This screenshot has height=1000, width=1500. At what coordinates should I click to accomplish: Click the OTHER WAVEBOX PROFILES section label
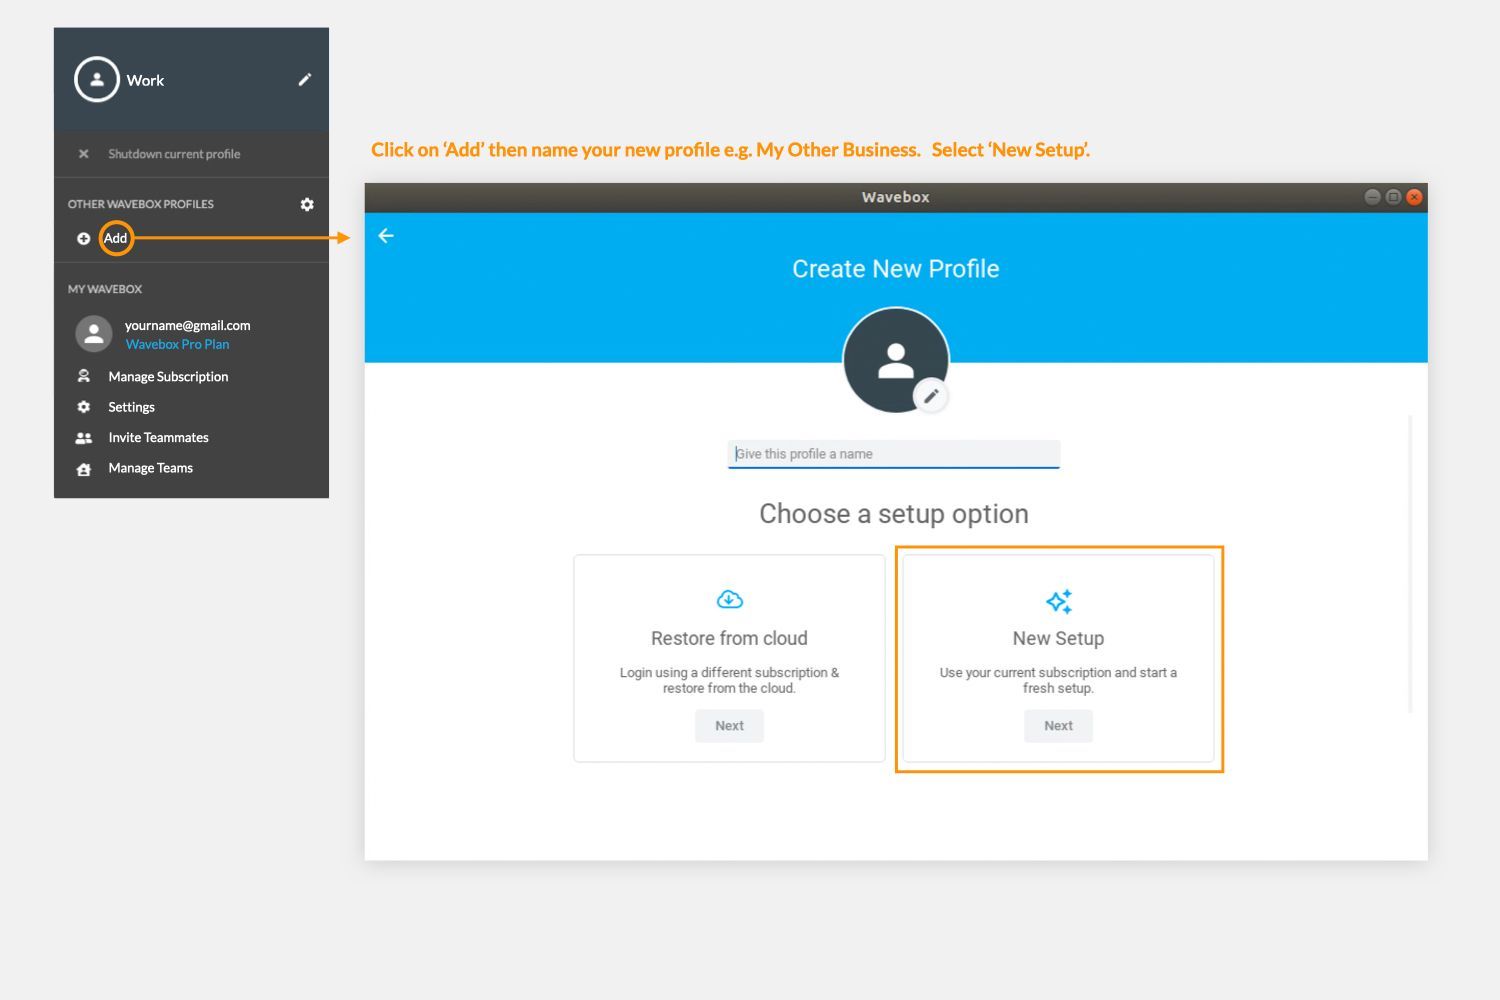pyautogui.click(x=141, y=204)
